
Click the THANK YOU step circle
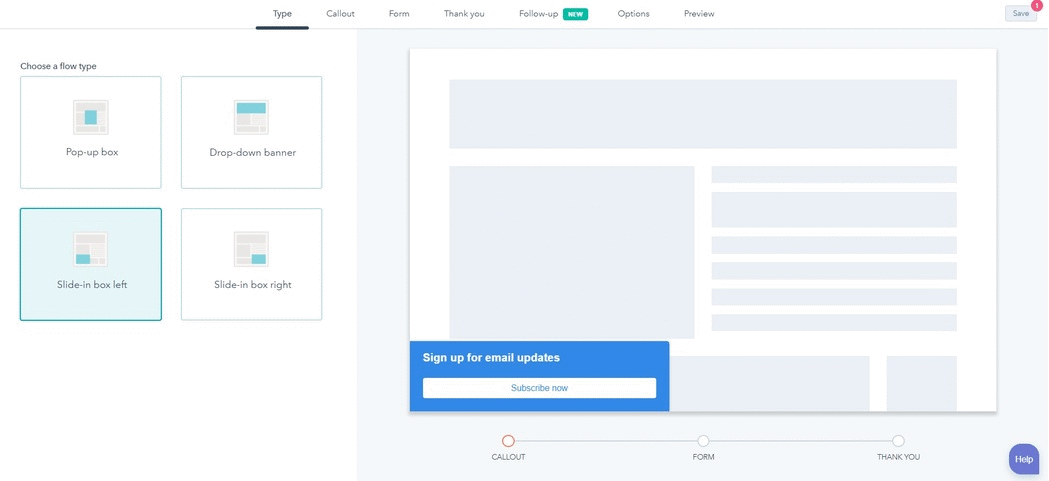pos(898,441)
